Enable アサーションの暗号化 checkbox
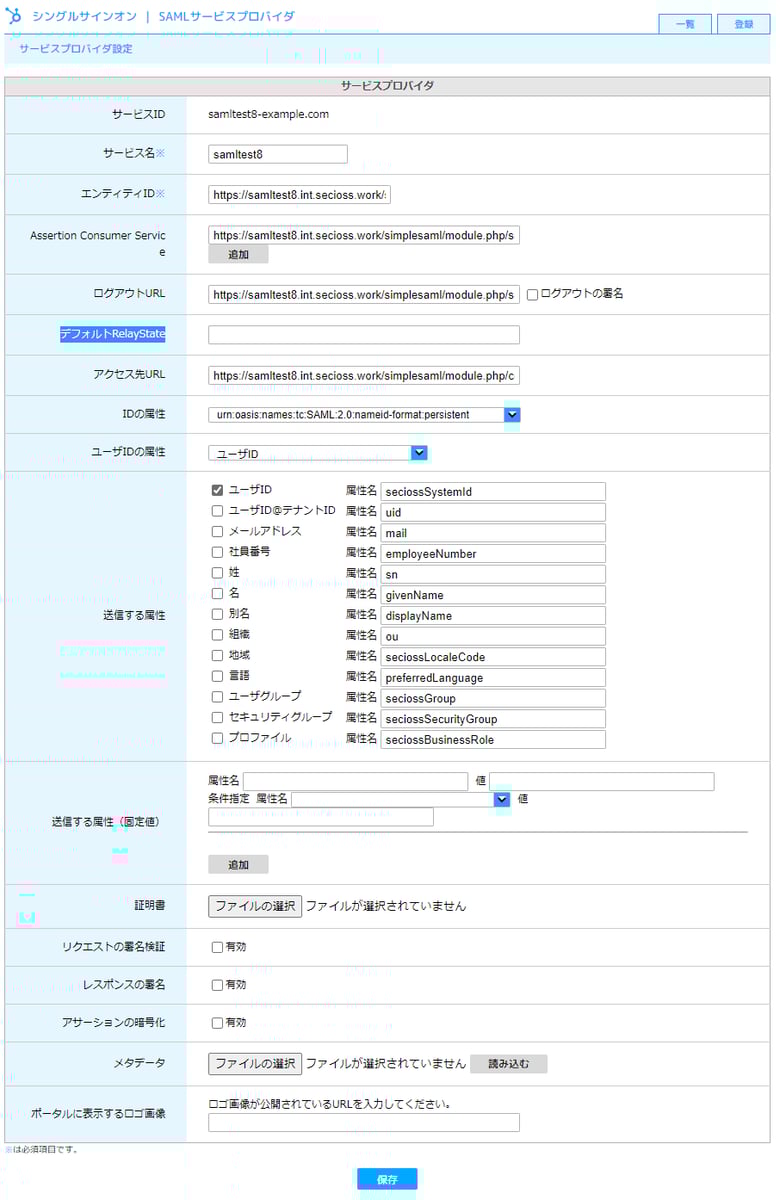 click(x=217, y=1023)
